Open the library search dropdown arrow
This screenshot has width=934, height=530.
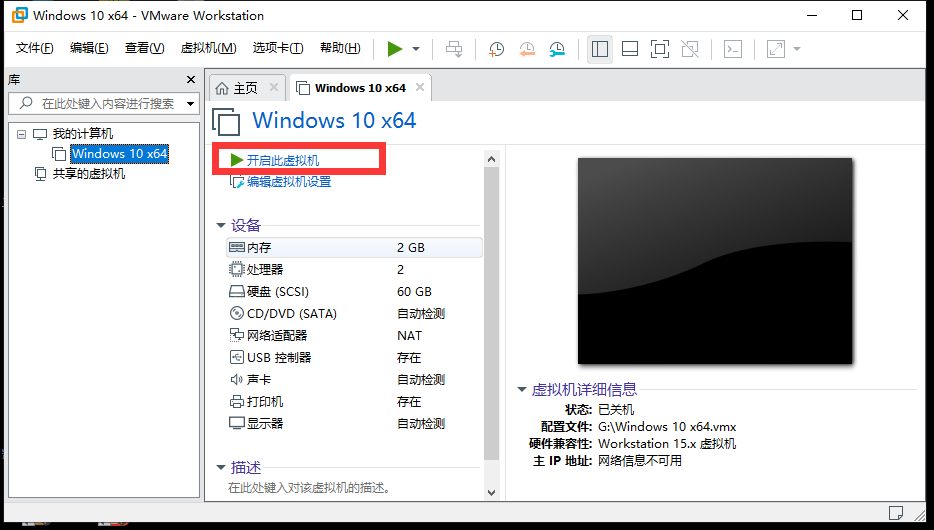pyautogui.click(x=191, y=104)
